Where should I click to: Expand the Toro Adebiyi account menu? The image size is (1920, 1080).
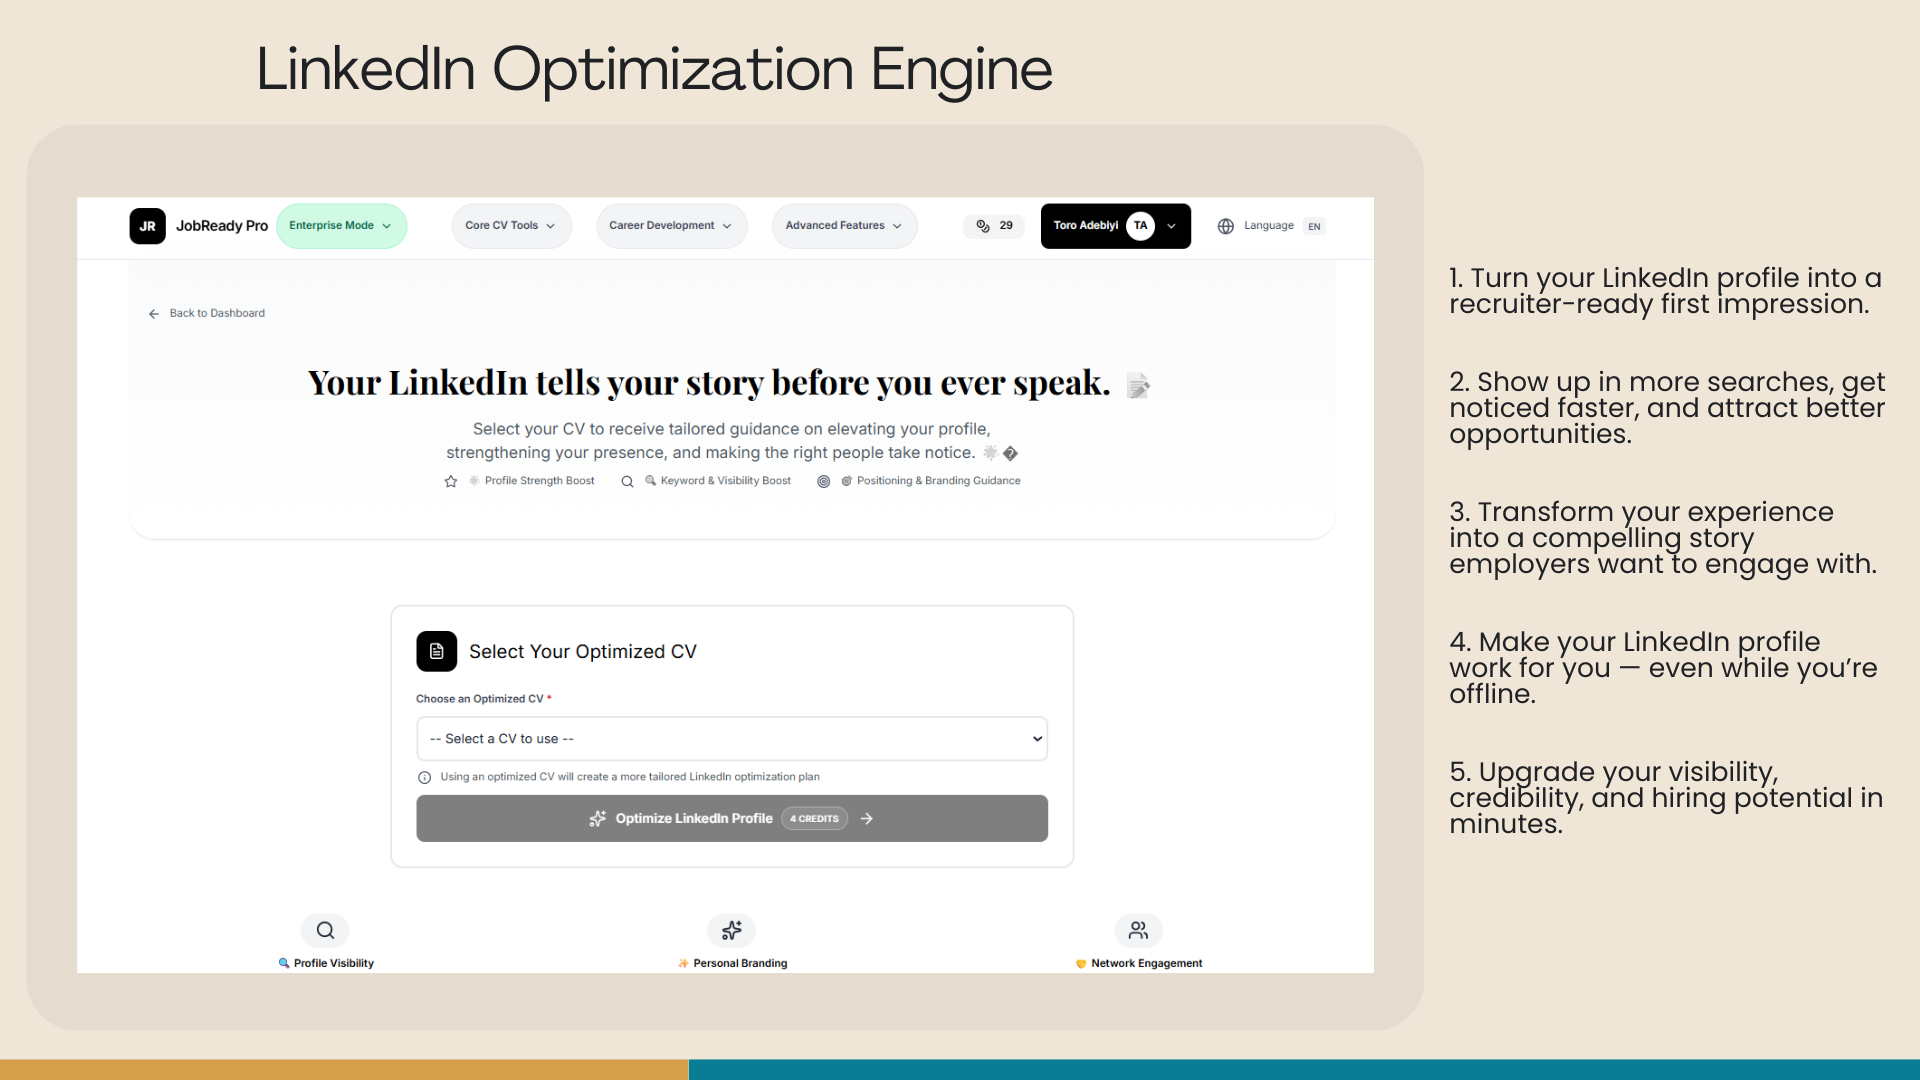[1172, 226]
